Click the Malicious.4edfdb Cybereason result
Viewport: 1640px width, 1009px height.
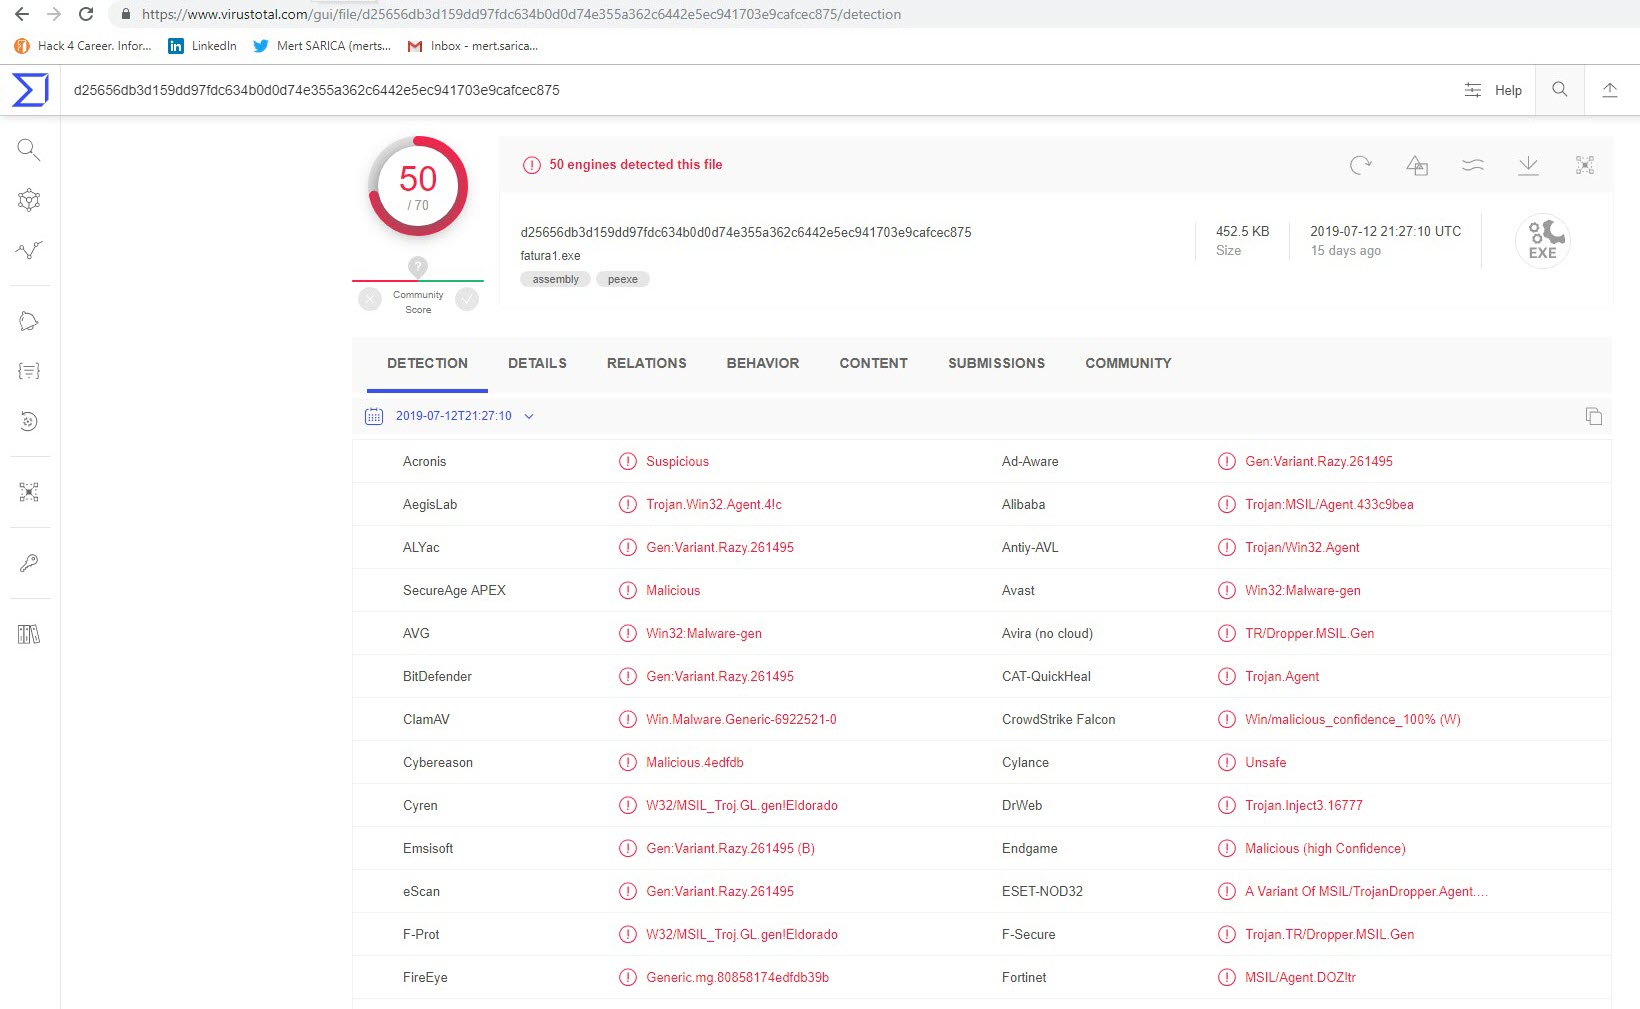point(695,763)
